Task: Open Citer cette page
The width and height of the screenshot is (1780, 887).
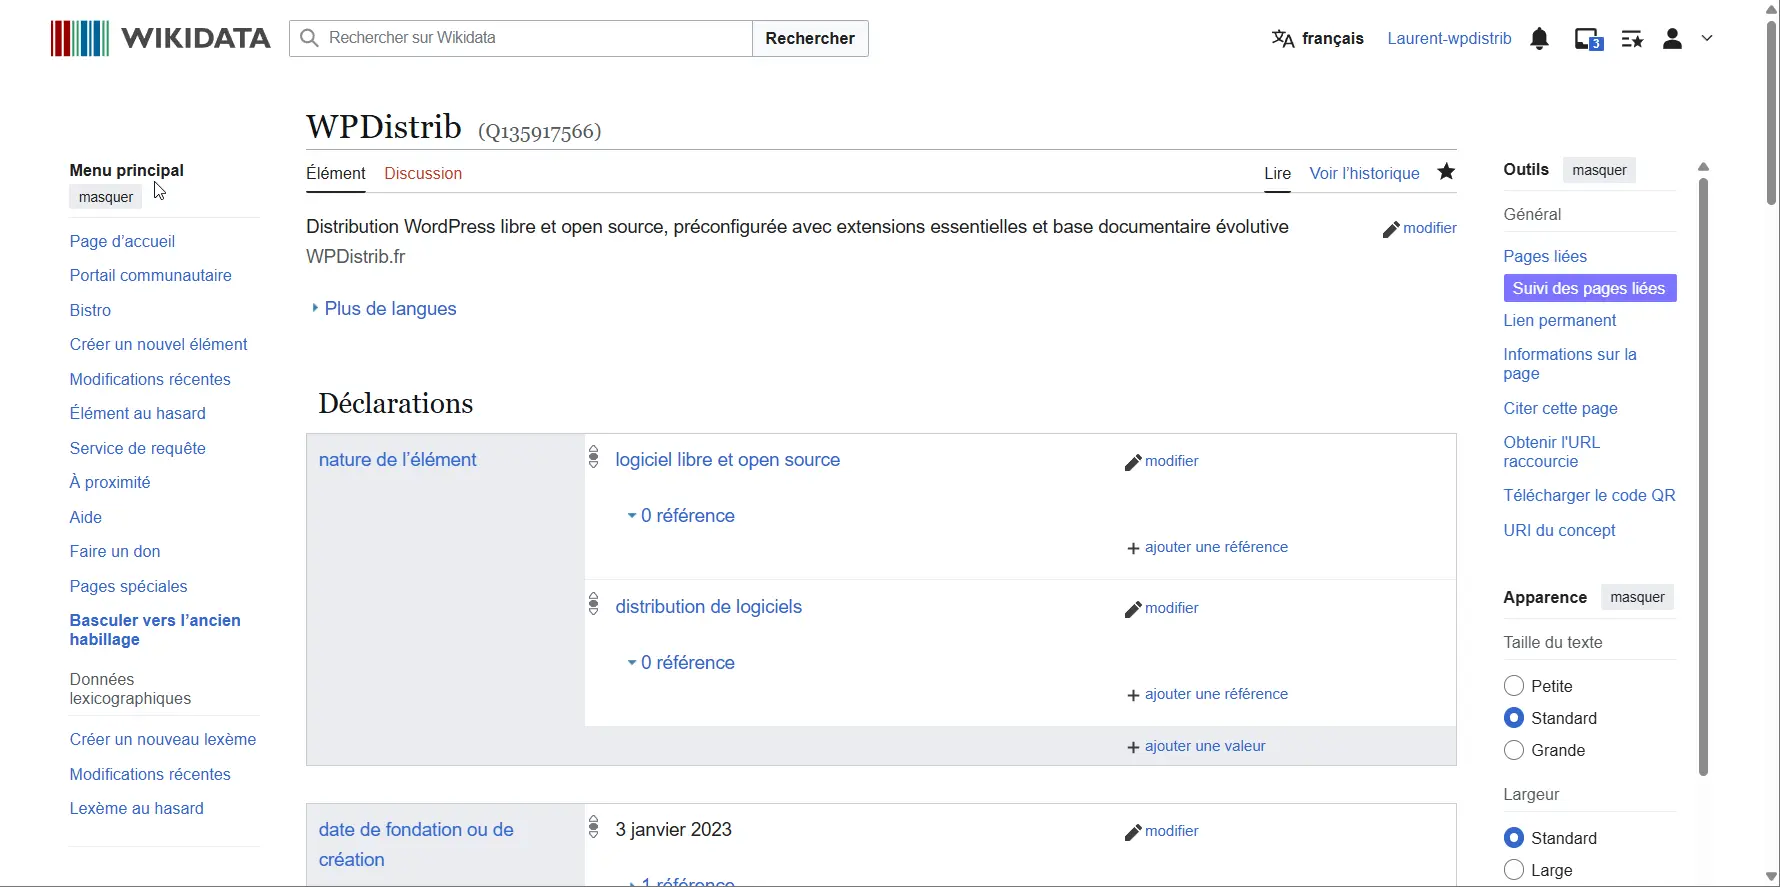Action: pos(1561,408)
